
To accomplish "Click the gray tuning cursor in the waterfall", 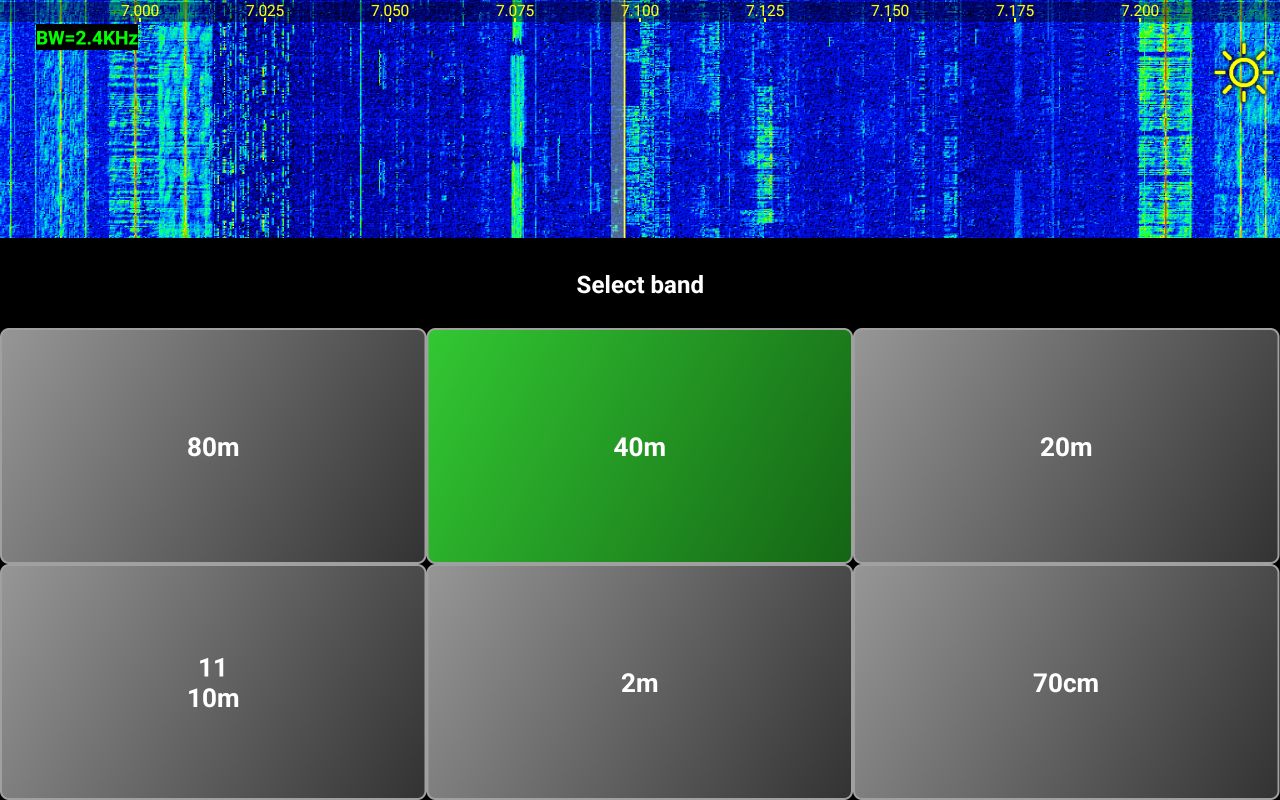I will coord(618,130).
